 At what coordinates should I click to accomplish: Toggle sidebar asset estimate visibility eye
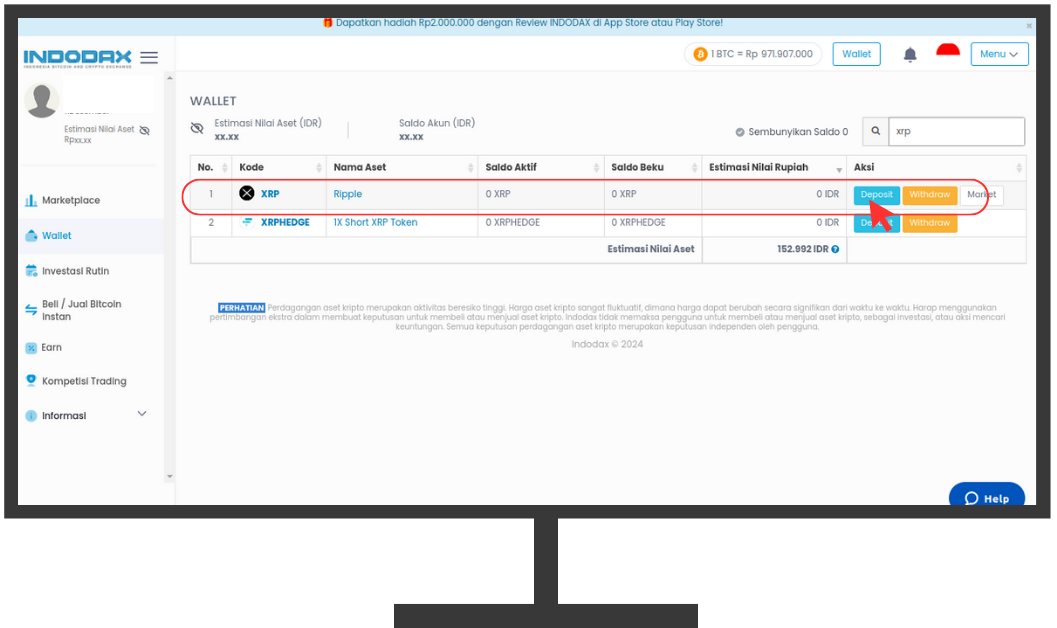coord(144,130)
